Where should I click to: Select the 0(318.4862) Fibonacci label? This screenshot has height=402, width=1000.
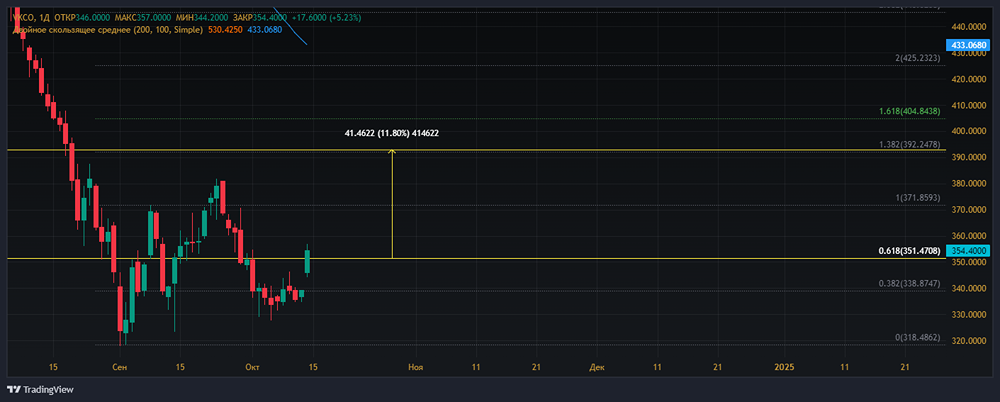918,337
